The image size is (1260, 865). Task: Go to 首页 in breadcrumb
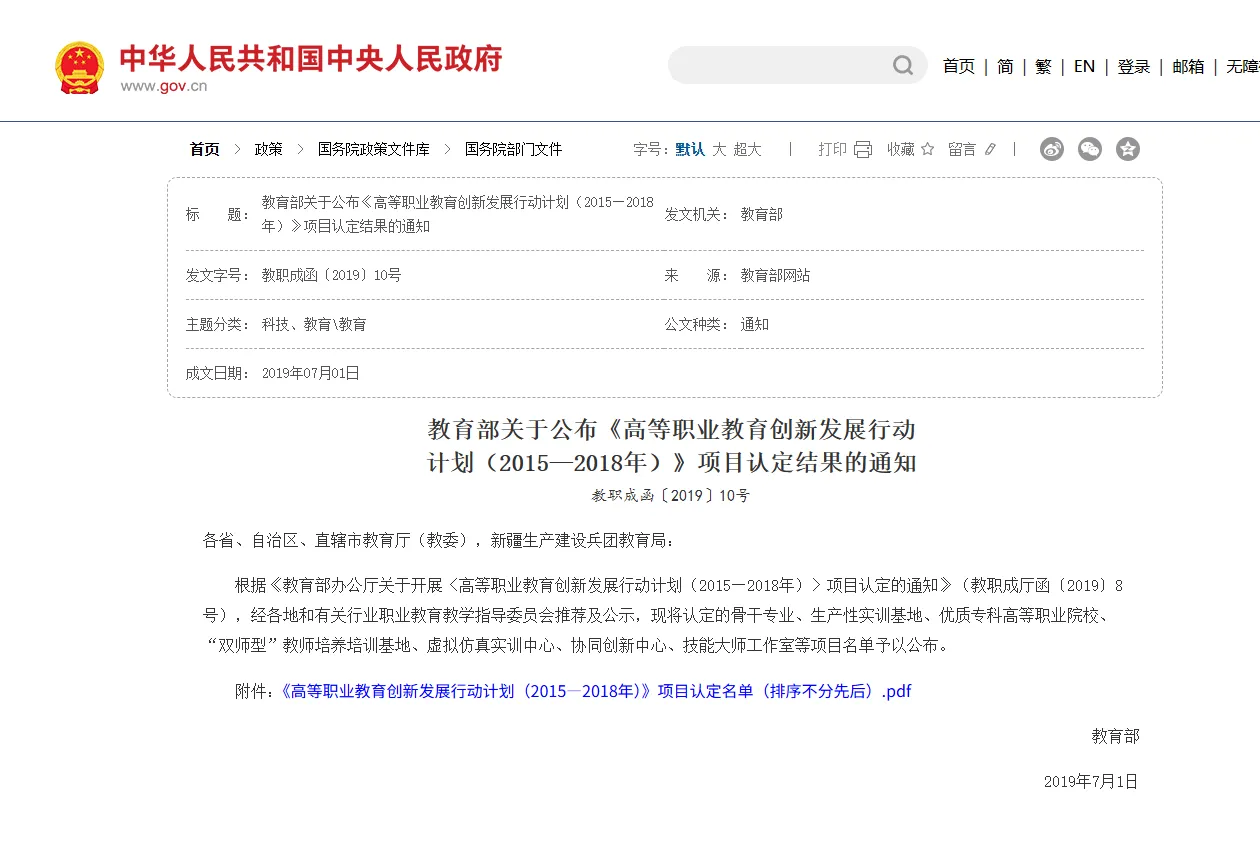tap(204, 149)
